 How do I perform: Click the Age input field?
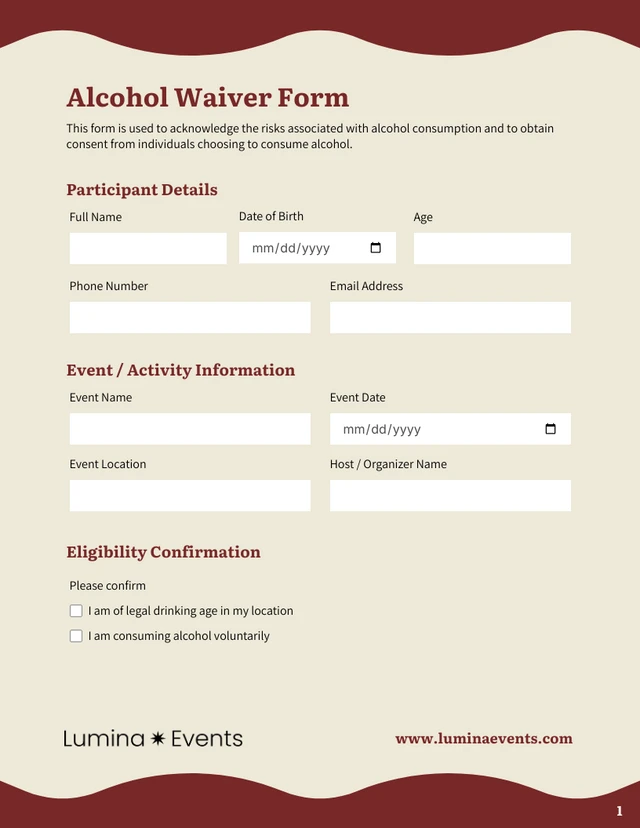point(492,249)
